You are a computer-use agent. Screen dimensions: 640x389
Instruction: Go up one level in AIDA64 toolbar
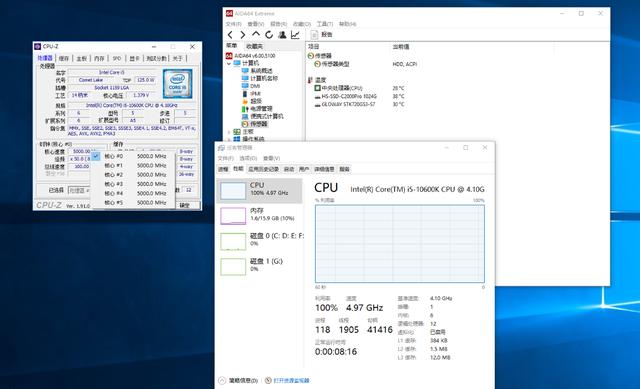click(256, 34)
